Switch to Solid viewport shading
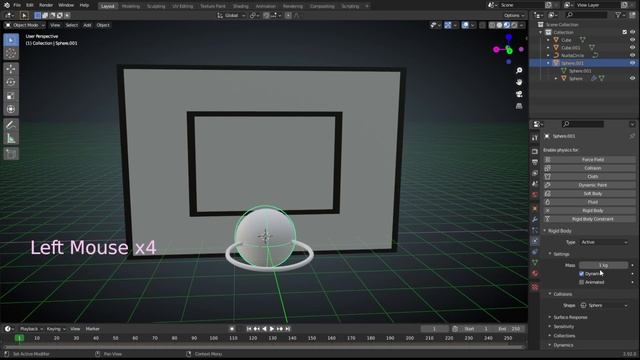The width and height of the screenshot is (640, 360). [499, 25]
